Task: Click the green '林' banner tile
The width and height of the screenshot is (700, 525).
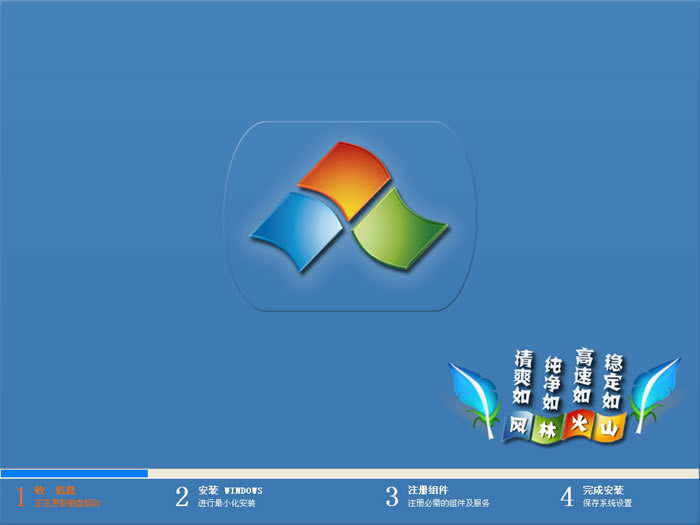Action: click(x=547, y=429)
